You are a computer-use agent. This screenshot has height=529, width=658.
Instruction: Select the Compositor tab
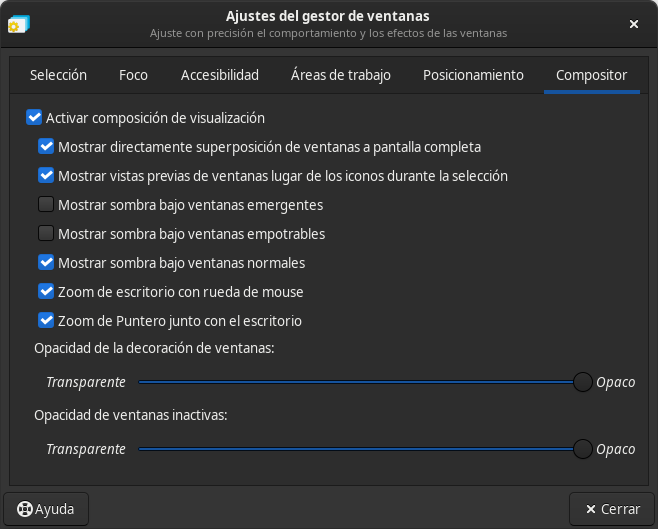coord(591,75)
